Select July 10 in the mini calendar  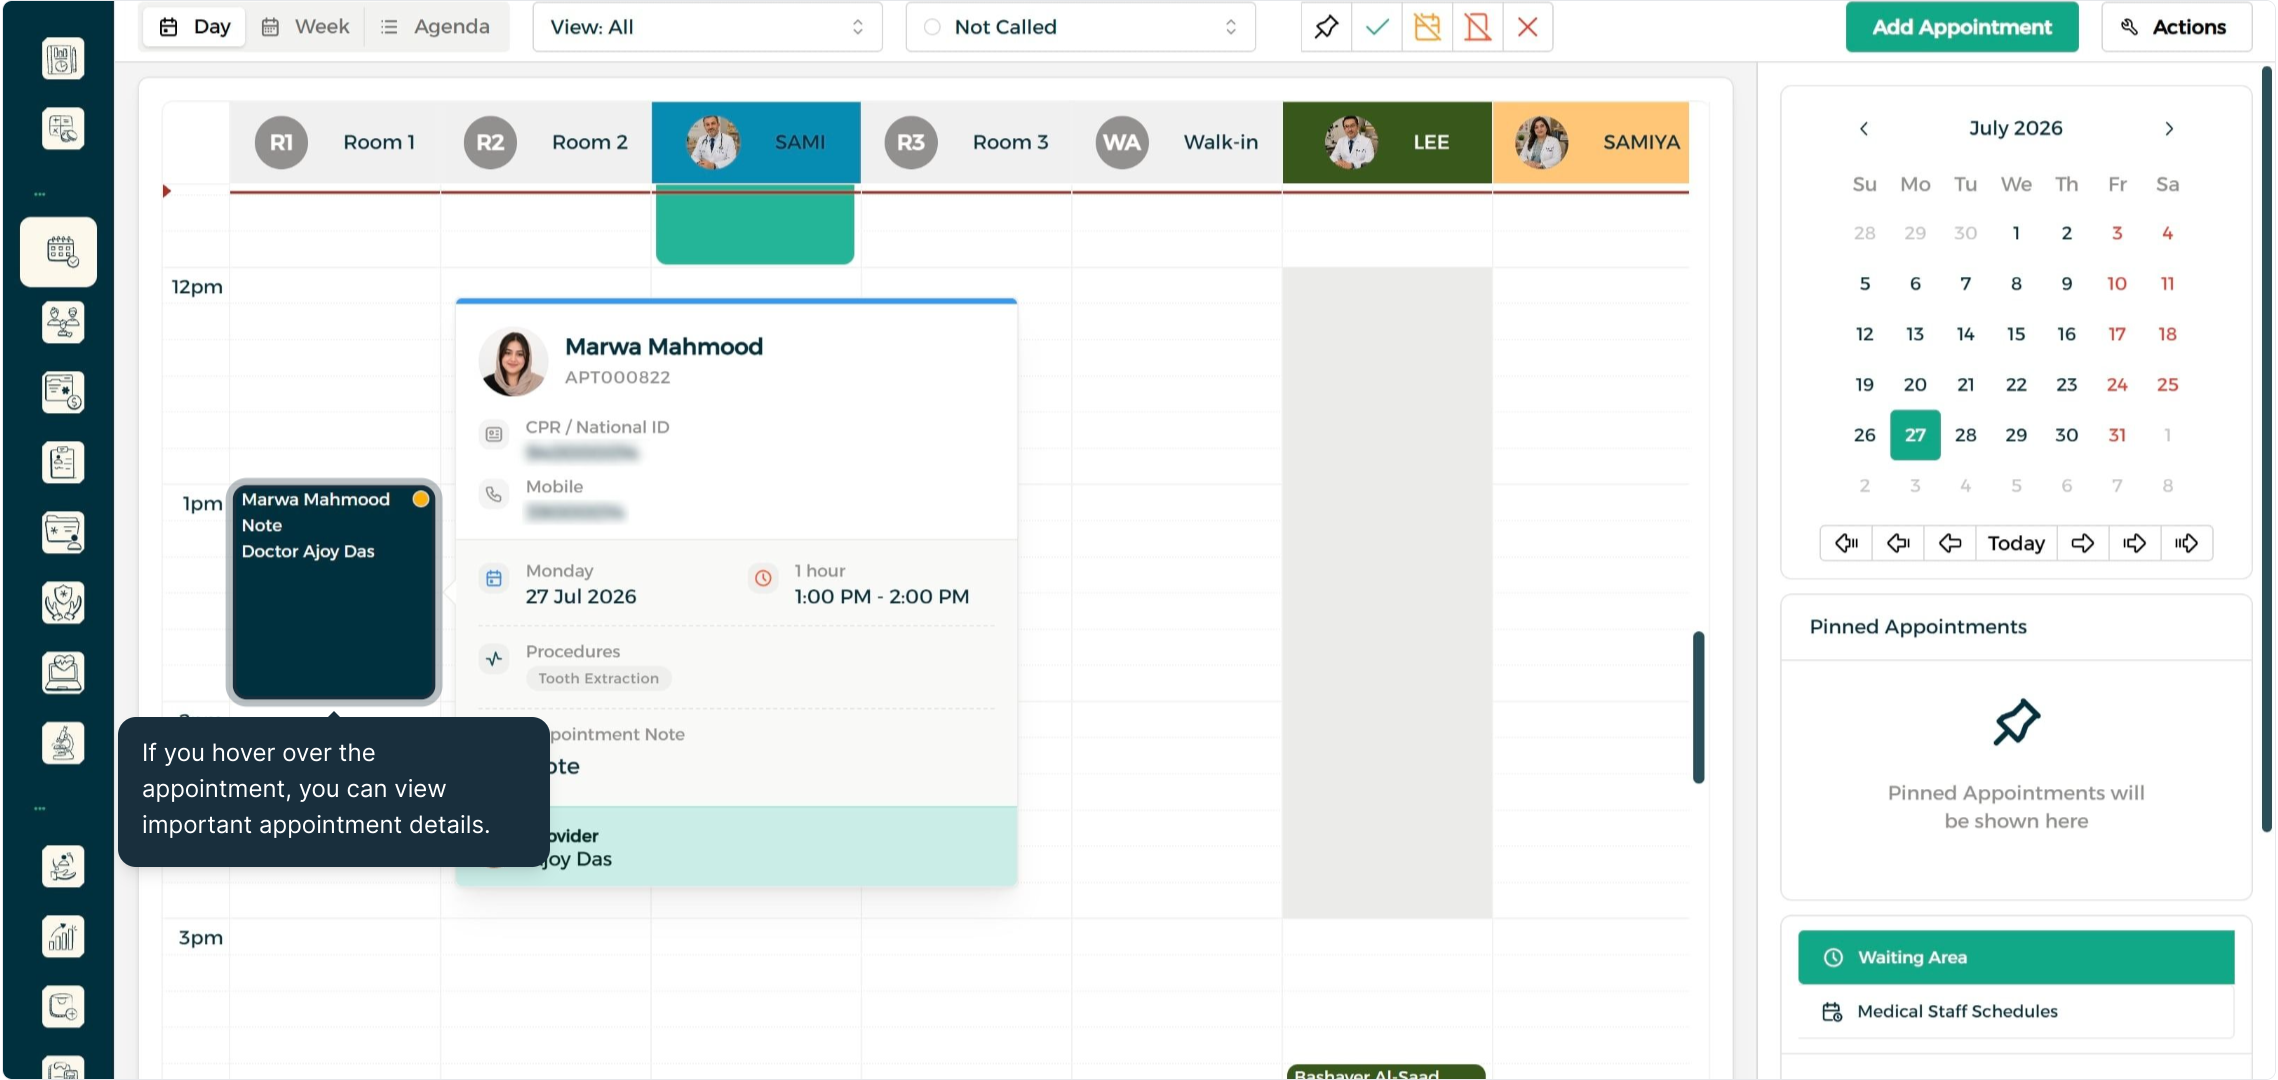pyautogui.click(x=2117, y=284)
